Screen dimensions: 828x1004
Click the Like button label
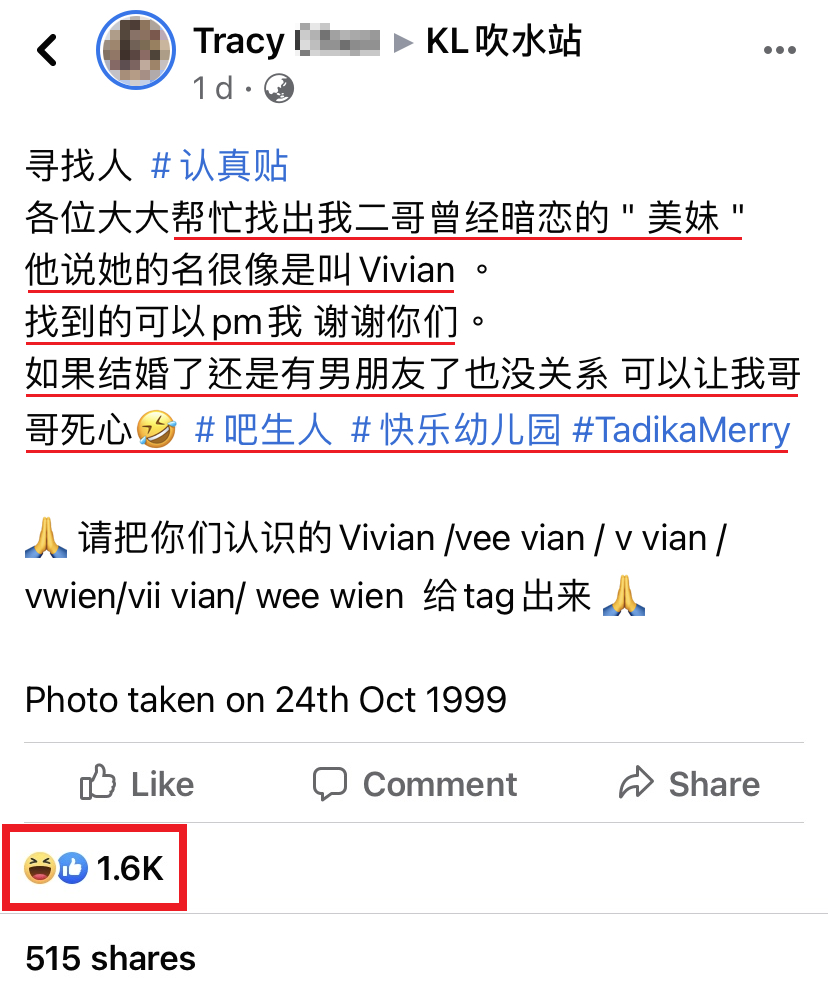[x=163, y=784]
